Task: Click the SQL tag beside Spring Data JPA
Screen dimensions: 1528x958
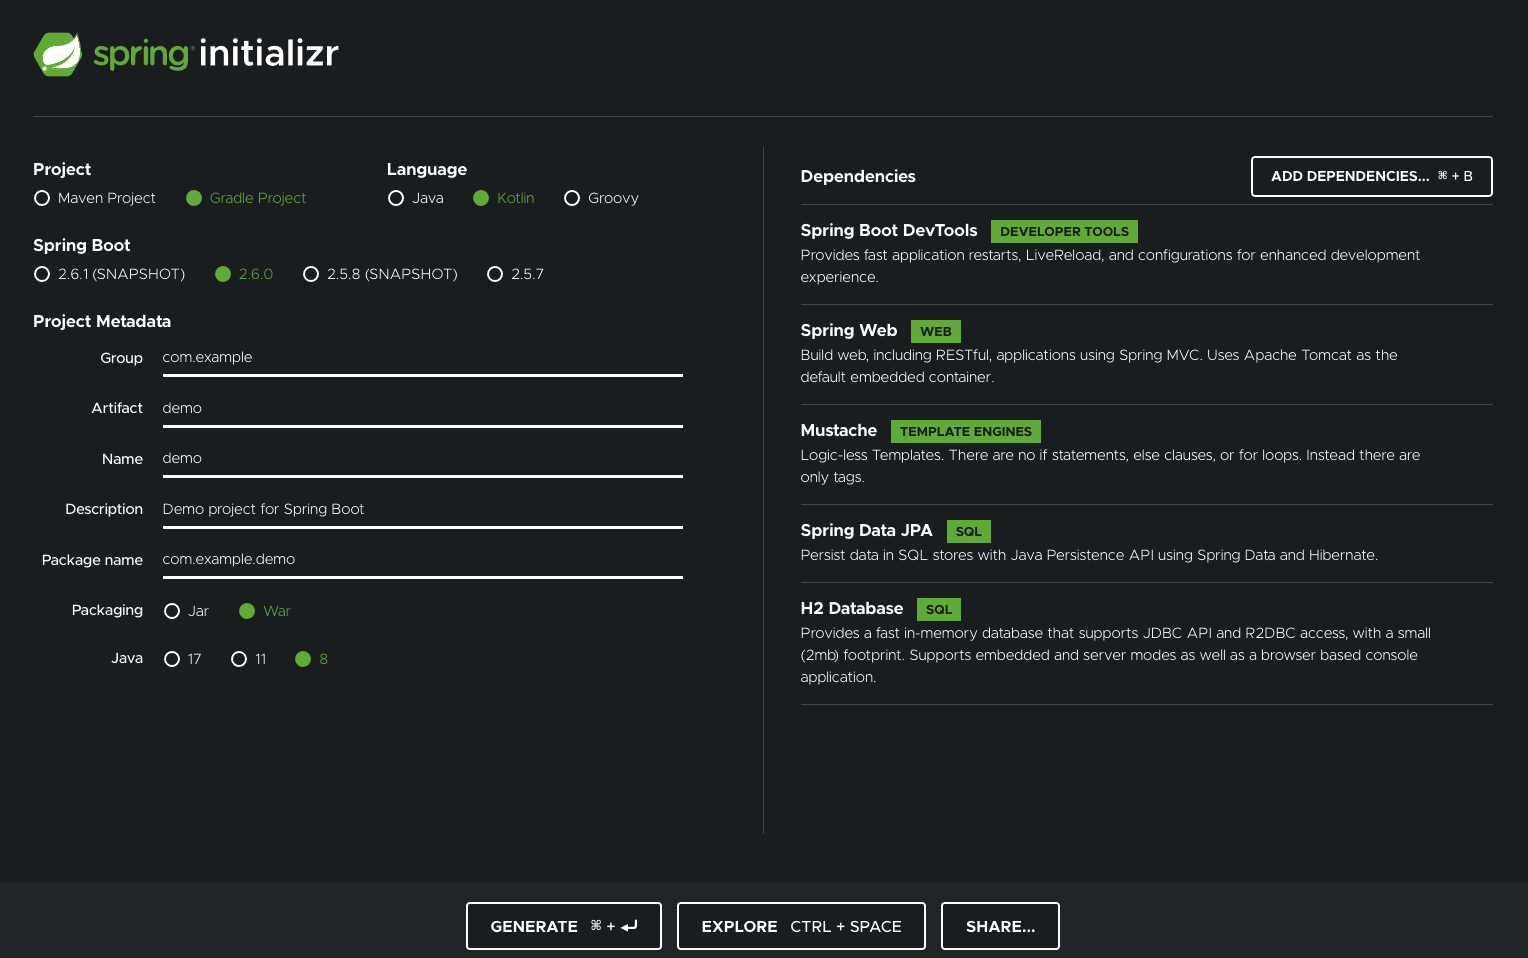Action: pyautogui.click(x=969, y=531)
